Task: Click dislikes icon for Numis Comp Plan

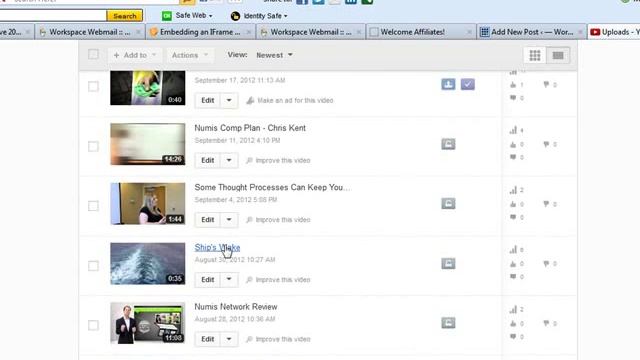Action: [546, 144]
